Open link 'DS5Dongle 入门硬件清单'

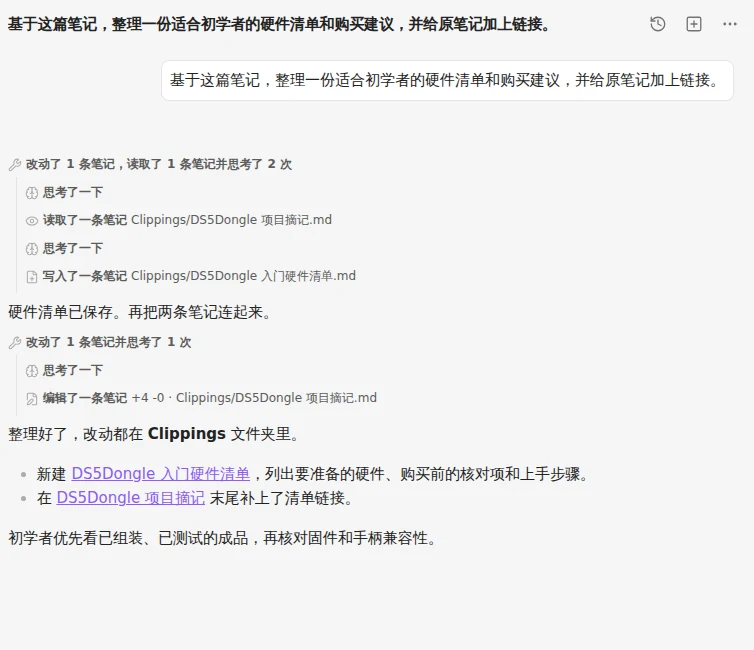click(161, 474)
